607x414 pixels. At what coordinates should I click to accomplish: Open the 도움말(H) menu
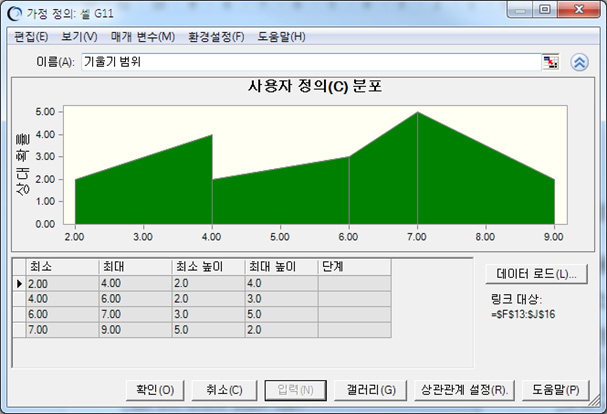[x=281, y=37]
